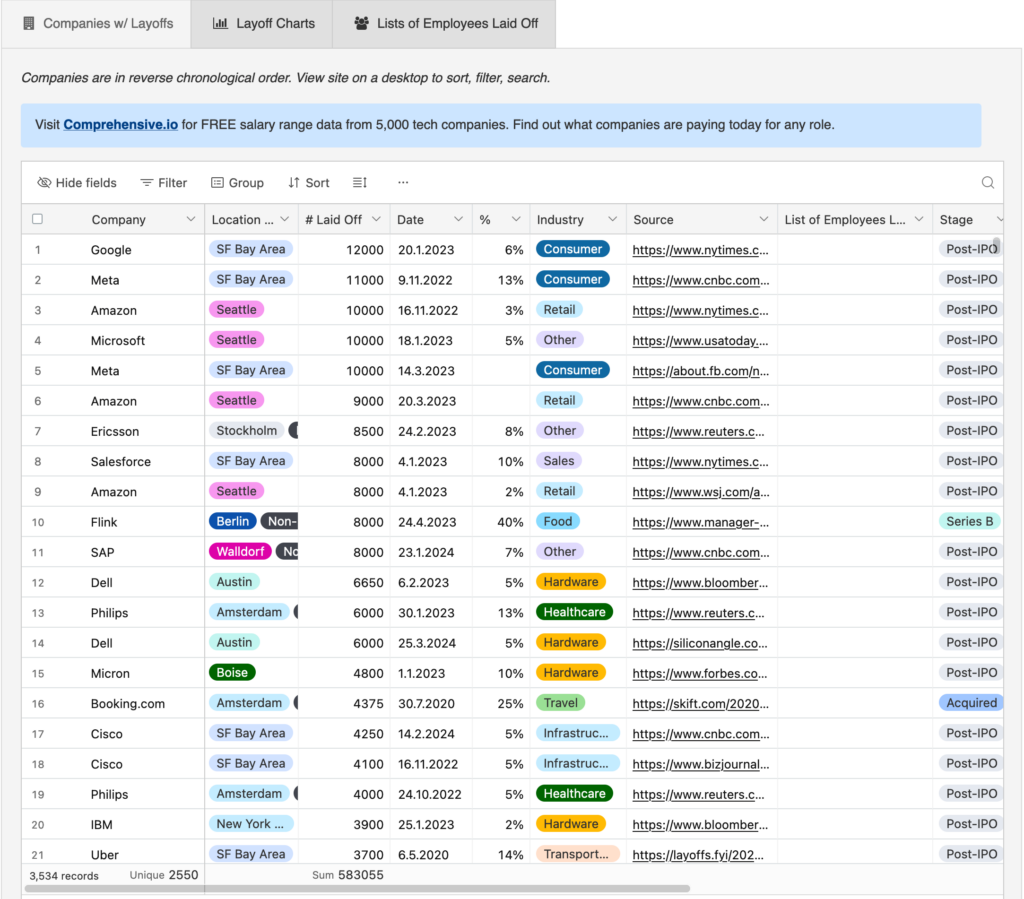Toggle the select-all checkbox in header
This screenshot has width=1024, height=899.
click(x=38, y=219)
